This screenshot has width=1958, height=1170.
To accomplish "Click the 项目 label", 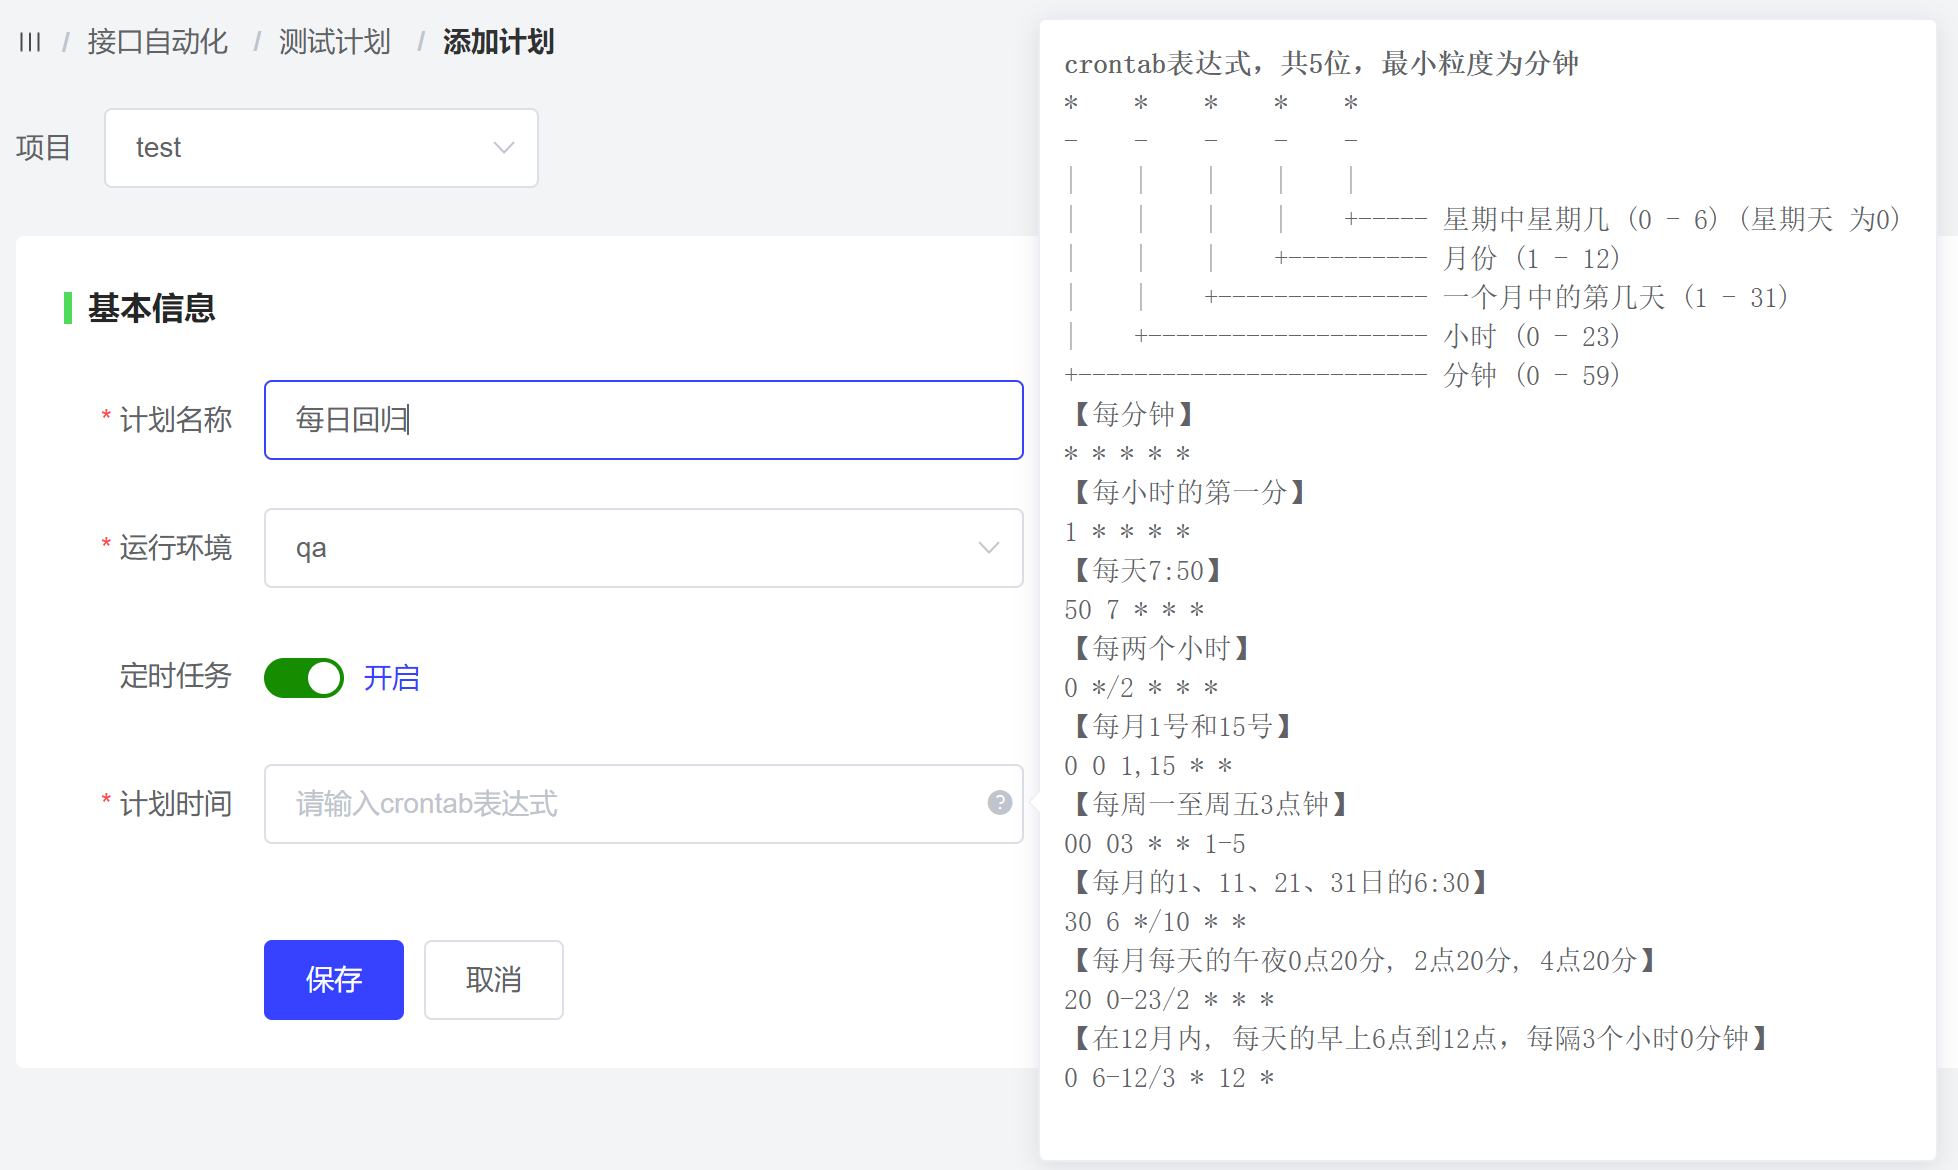I will tap(43, 148).
